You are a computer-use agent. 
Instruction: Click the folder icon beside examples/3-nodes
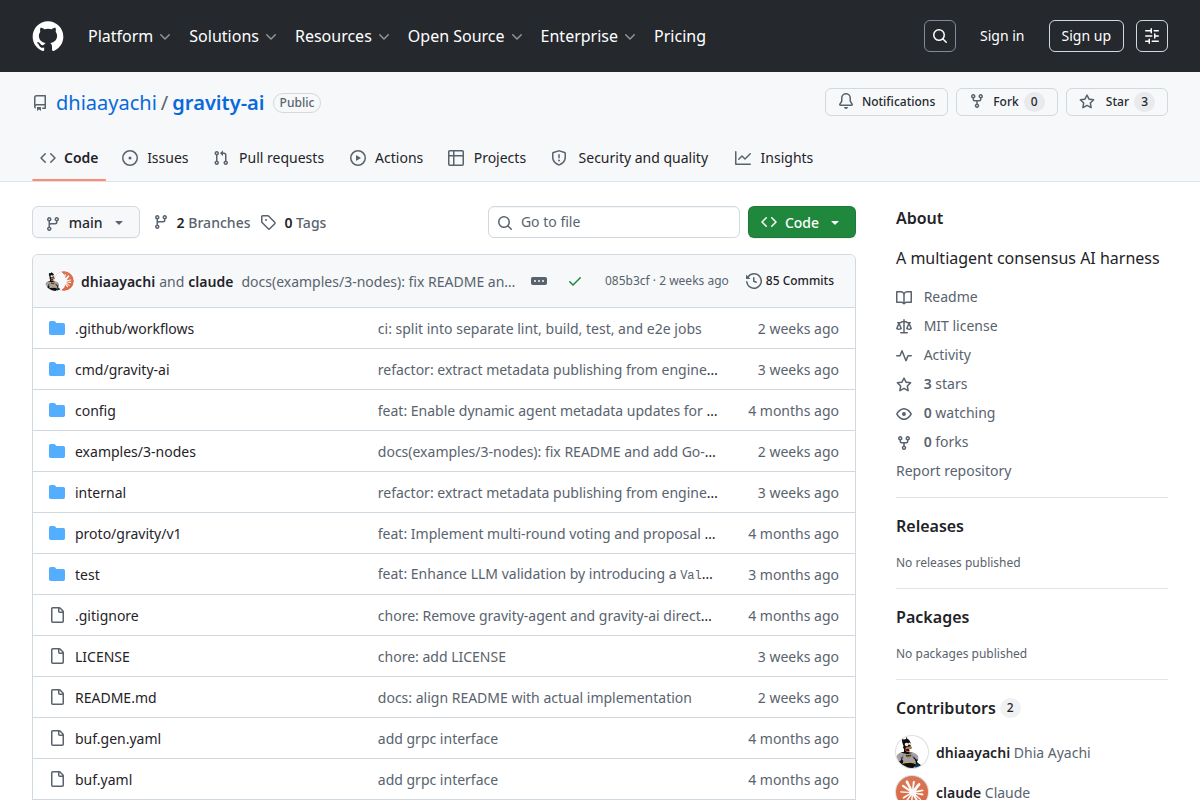57,452
